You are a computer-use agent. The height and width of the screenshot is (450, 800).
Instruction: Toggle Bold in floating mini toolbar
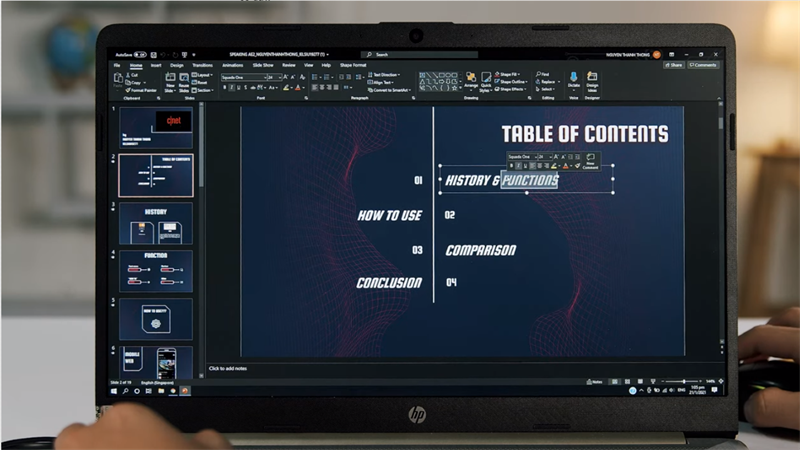click(x=511, y=165)
